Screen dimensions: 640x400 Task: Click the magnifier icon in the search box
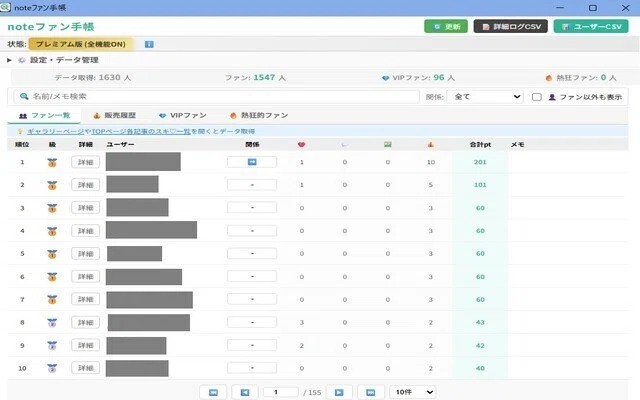24,96
